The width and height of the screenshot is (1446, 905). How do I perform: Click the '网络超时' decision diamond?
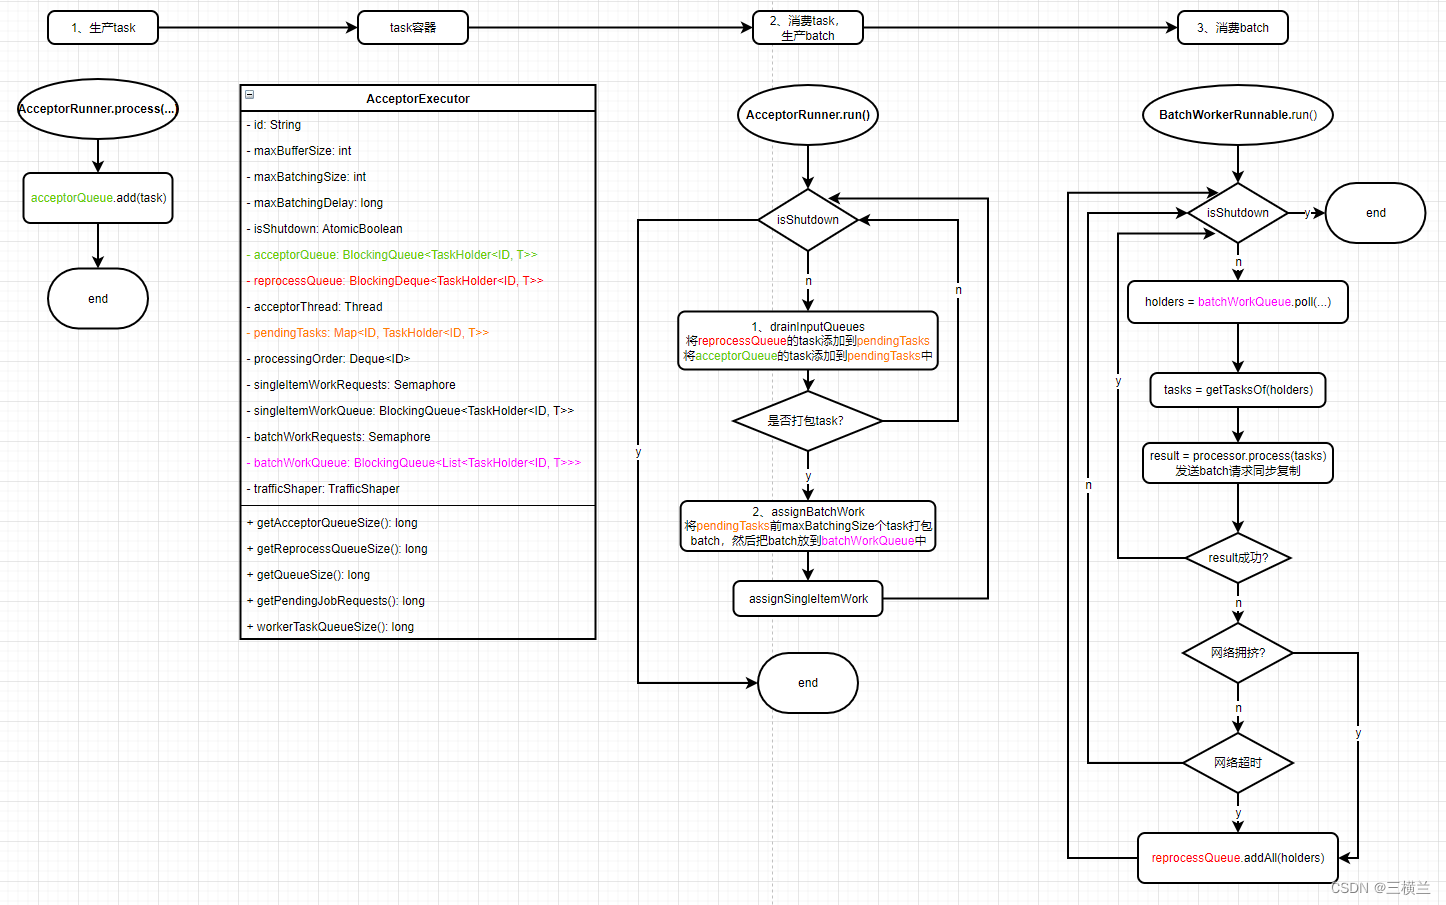1238,763
